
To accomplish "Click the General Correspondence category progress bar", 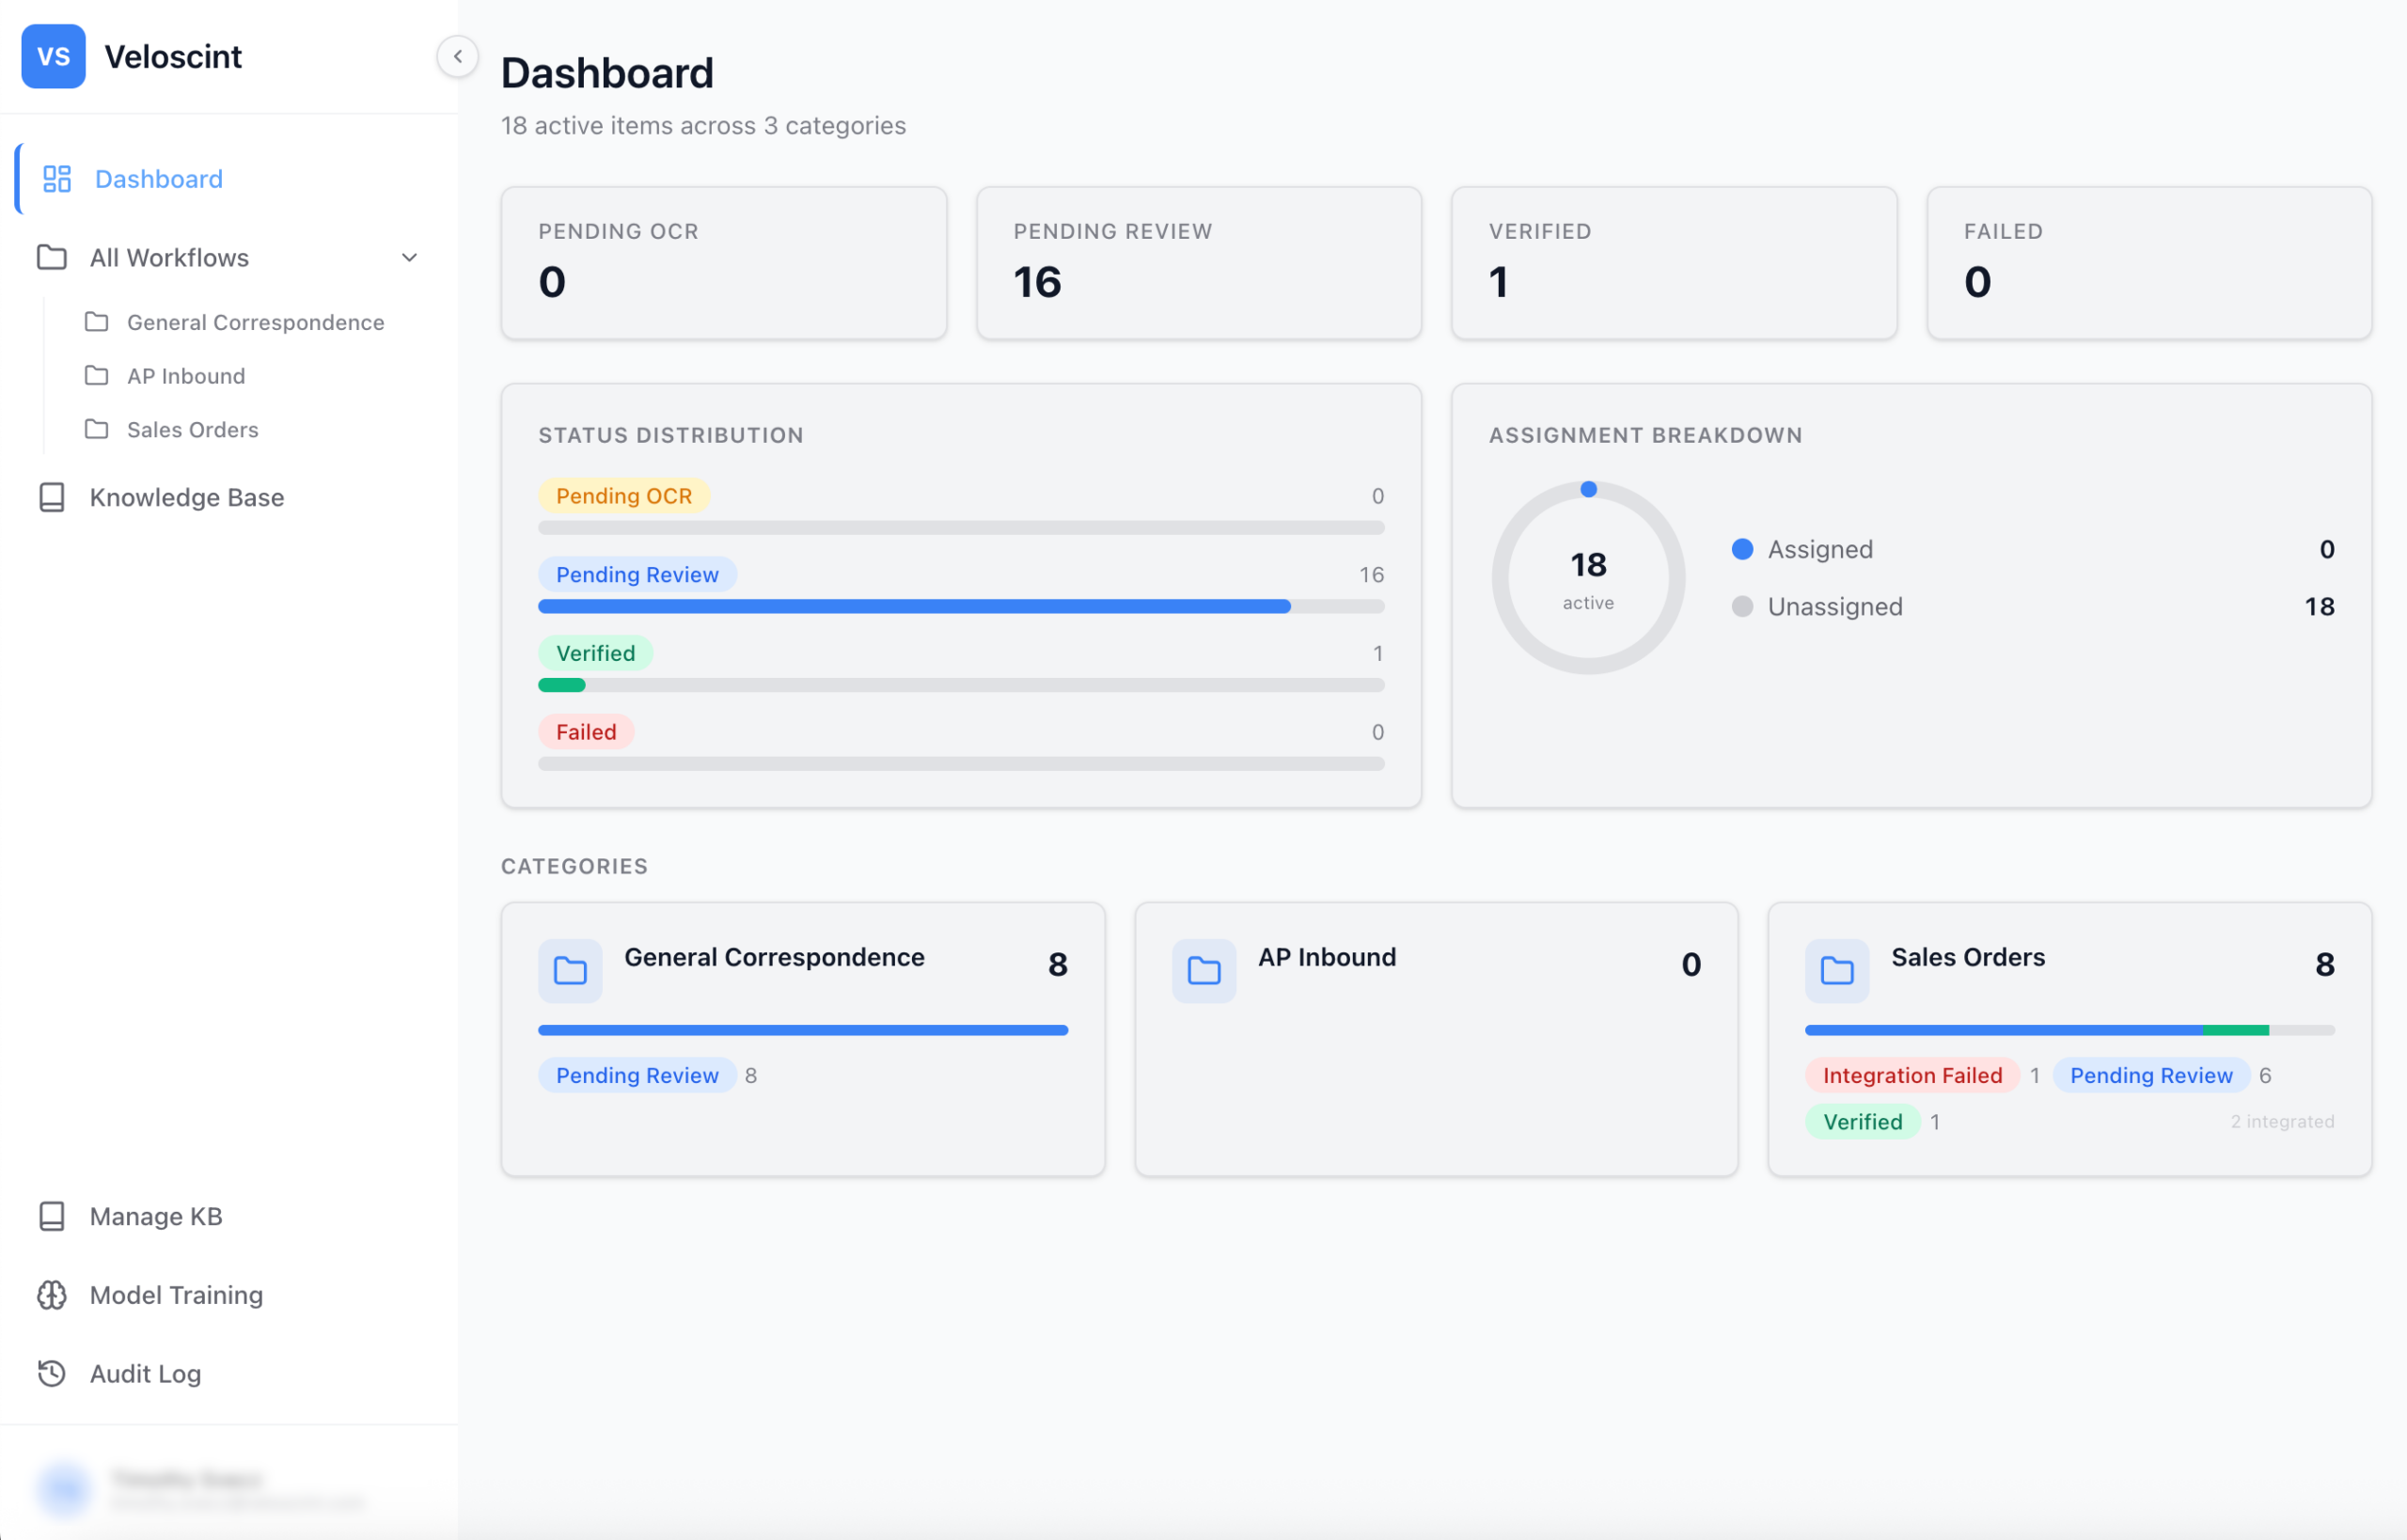I will 803,1030.
